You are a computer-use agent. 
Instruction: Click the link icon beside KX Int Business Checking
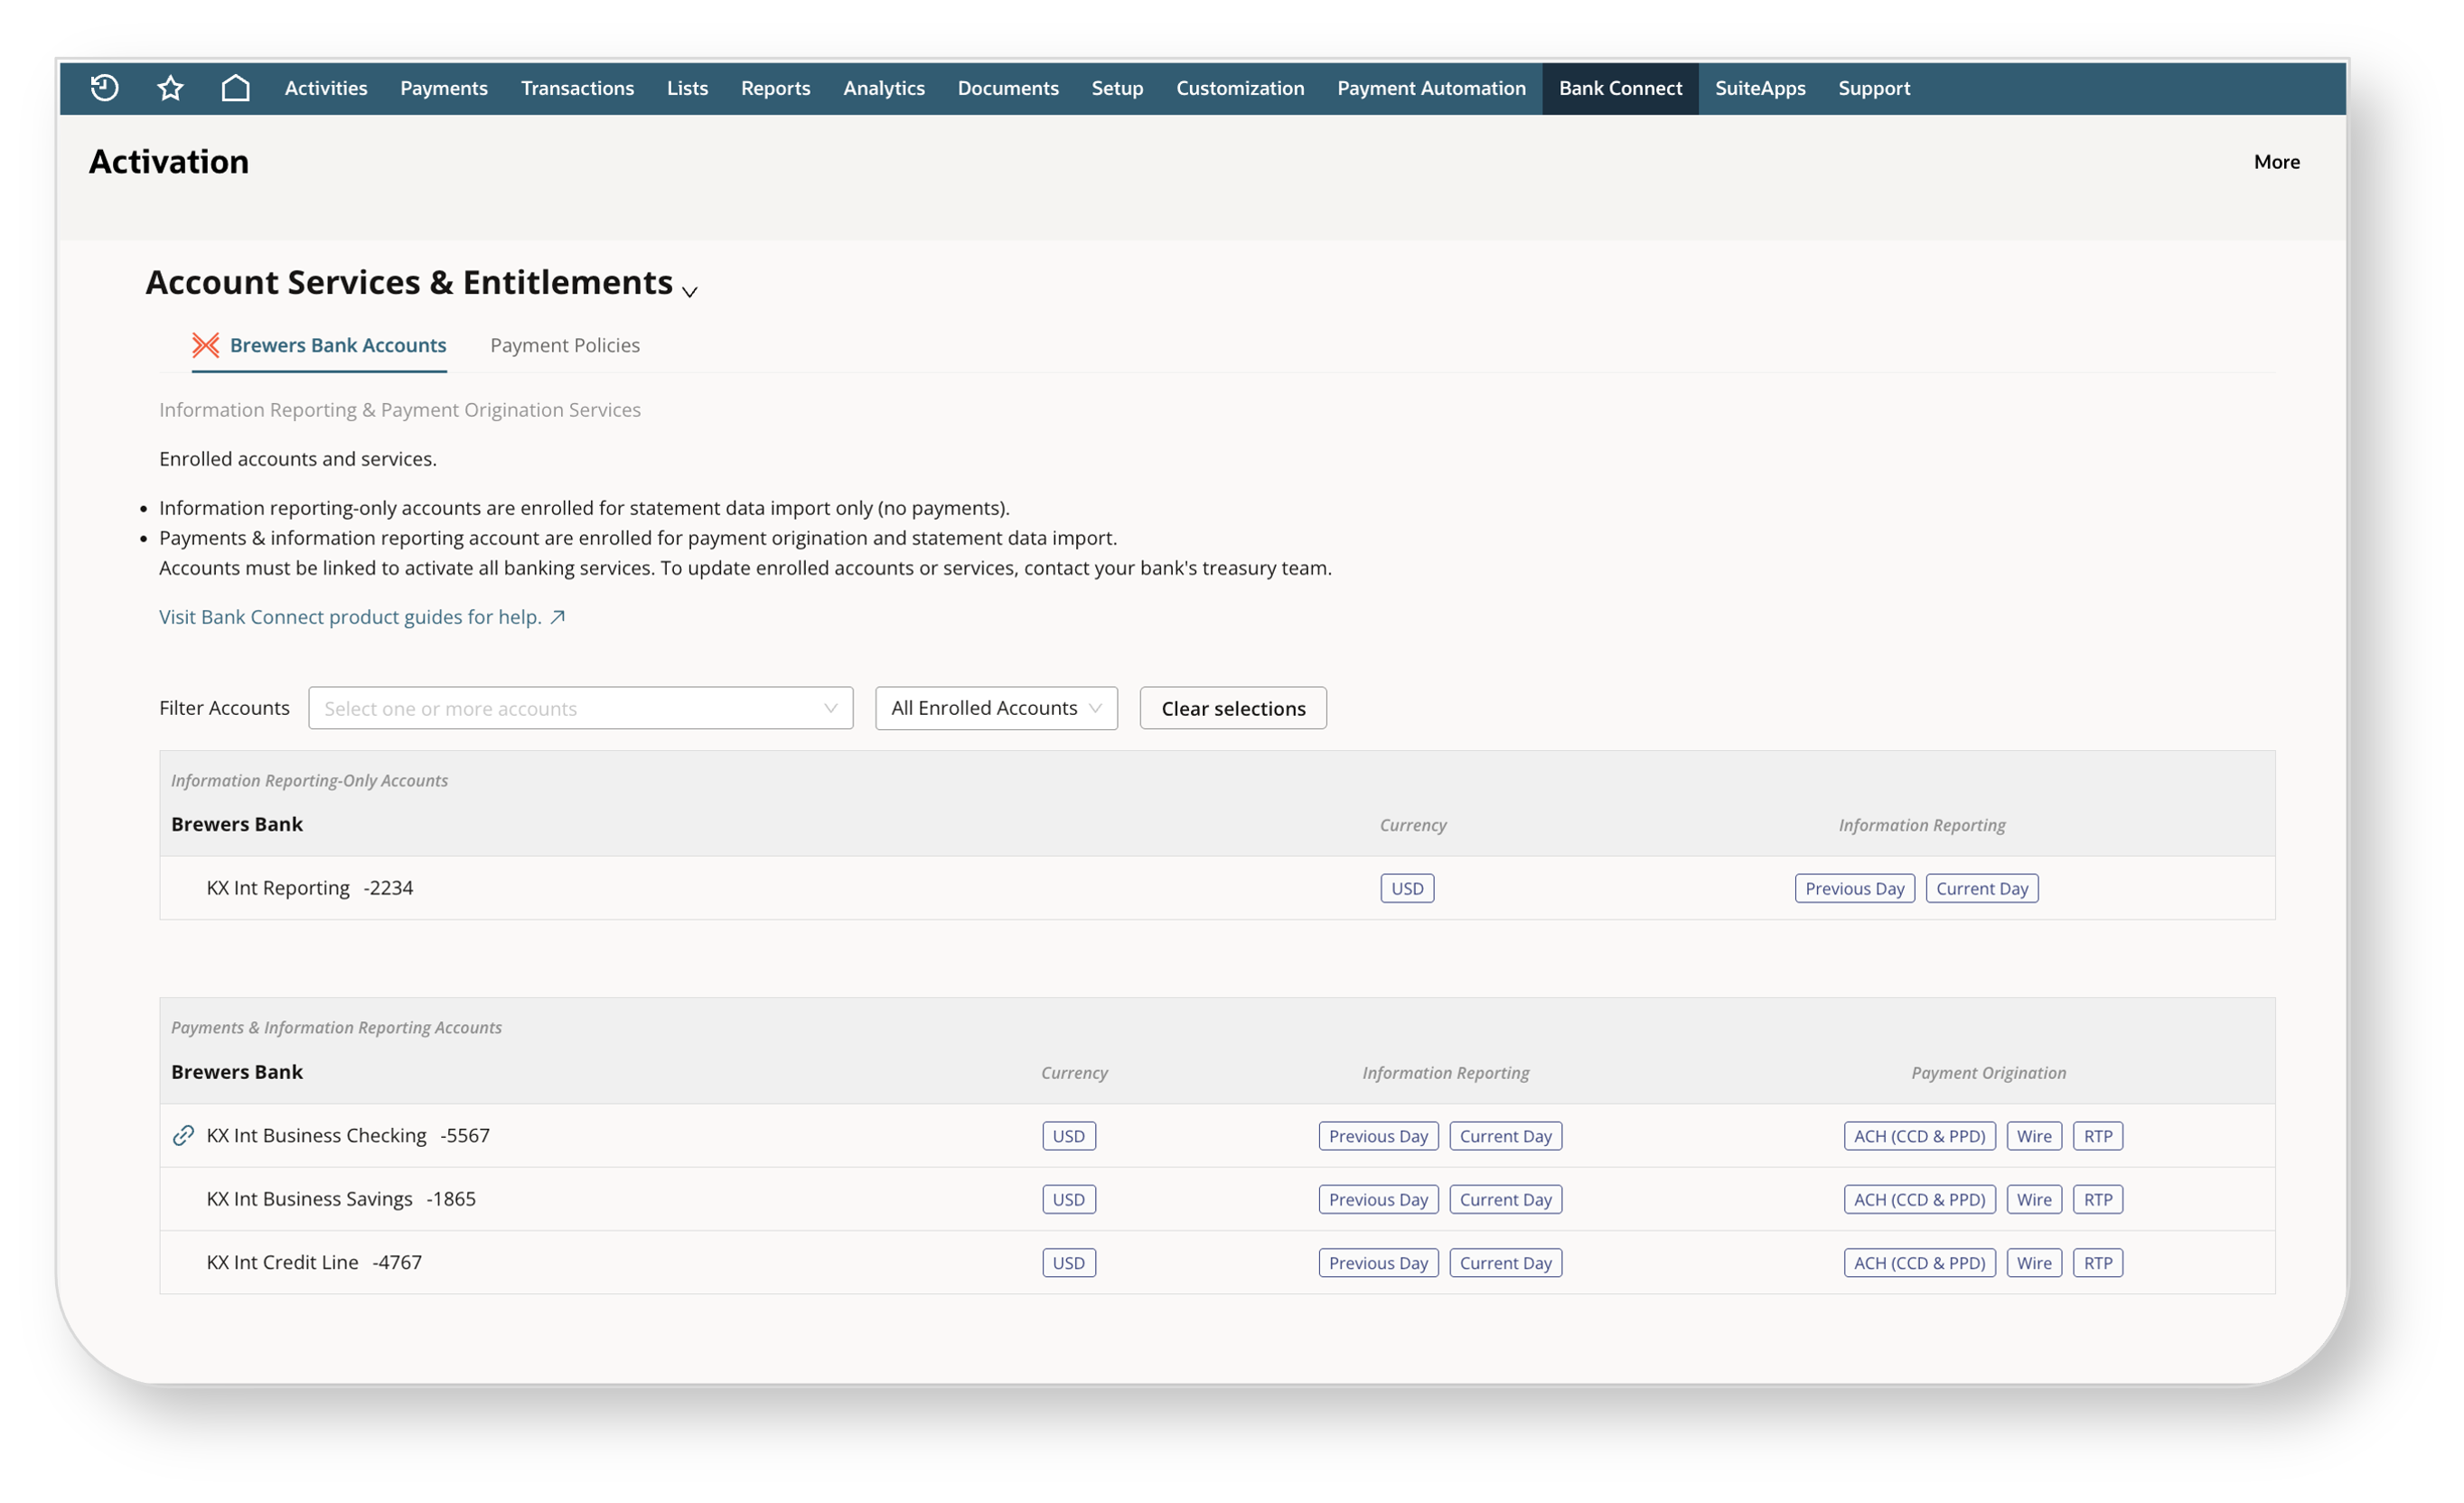tap(183, 1136)
